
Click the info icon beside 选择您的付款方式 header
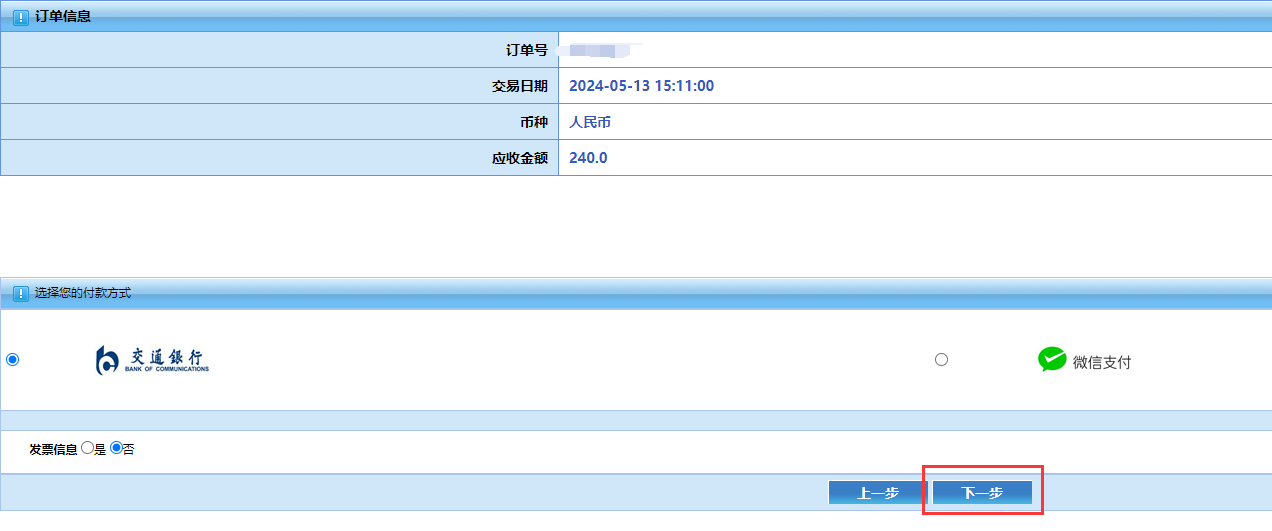(21, 294)
